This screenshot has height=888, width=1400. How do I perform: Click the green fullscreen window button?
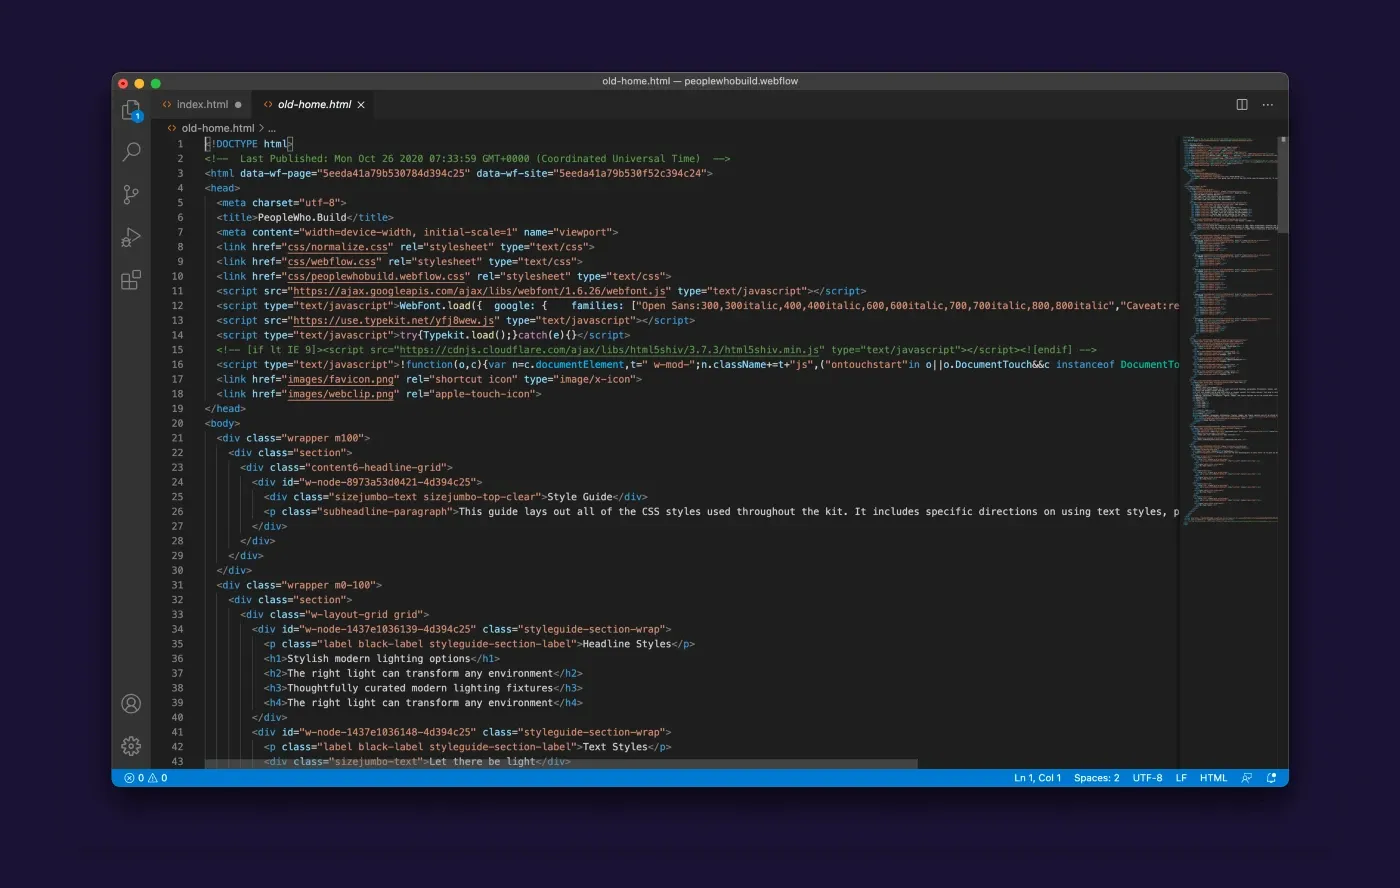[x=156, y=83]
